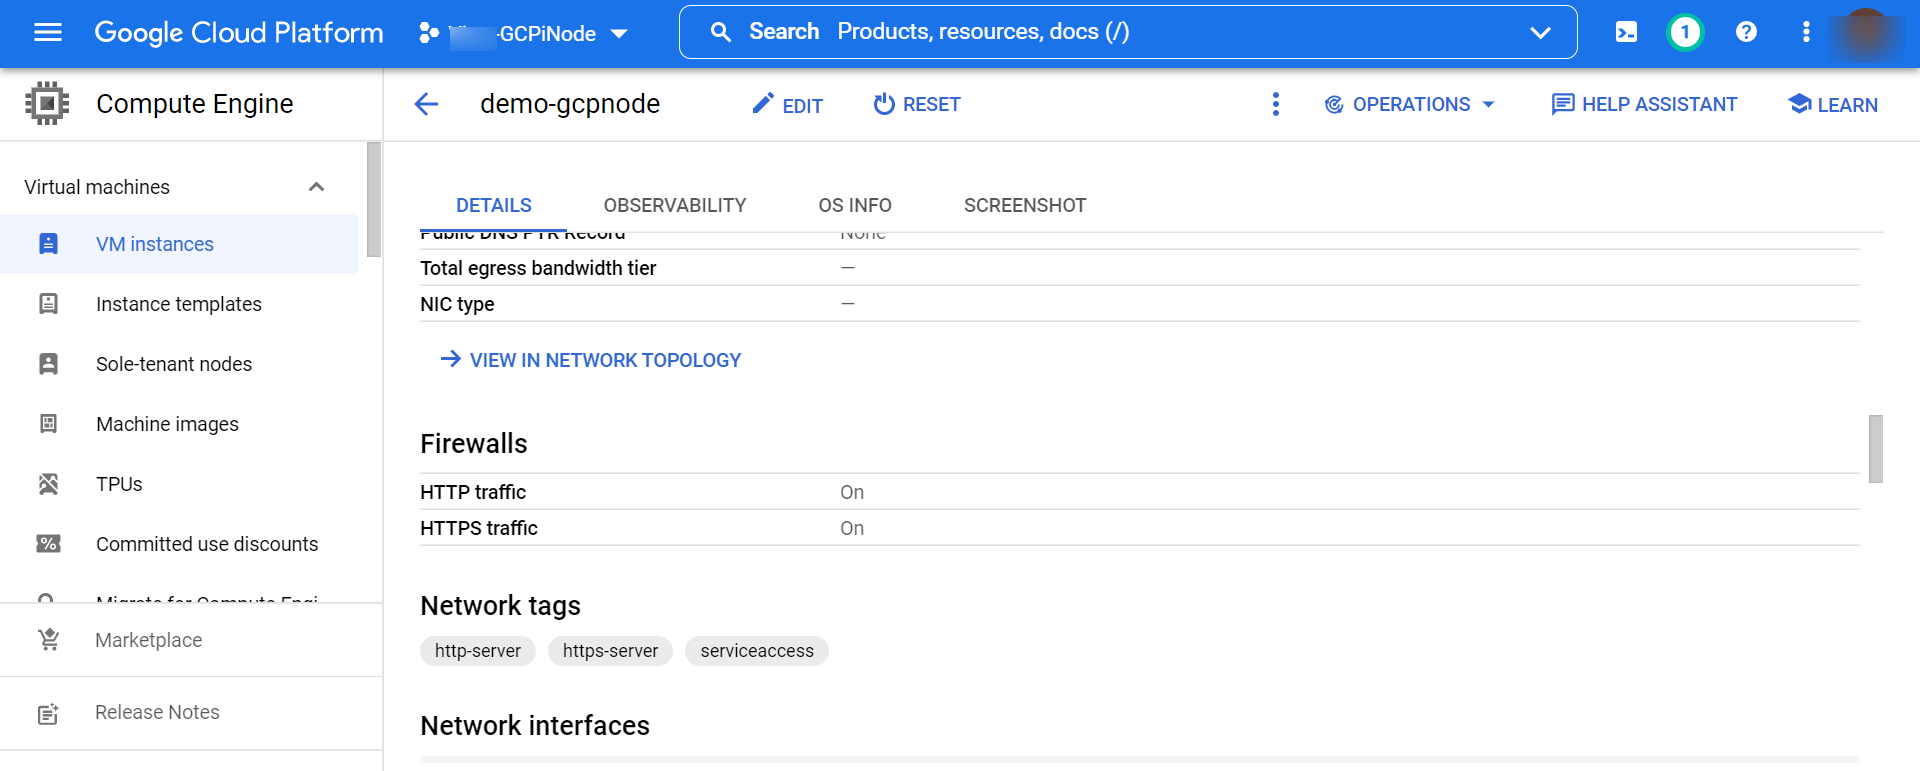Click the project selector hexagon icon
The width and height of the screenshot is (1920, 771).
click(x=429, y=33)
